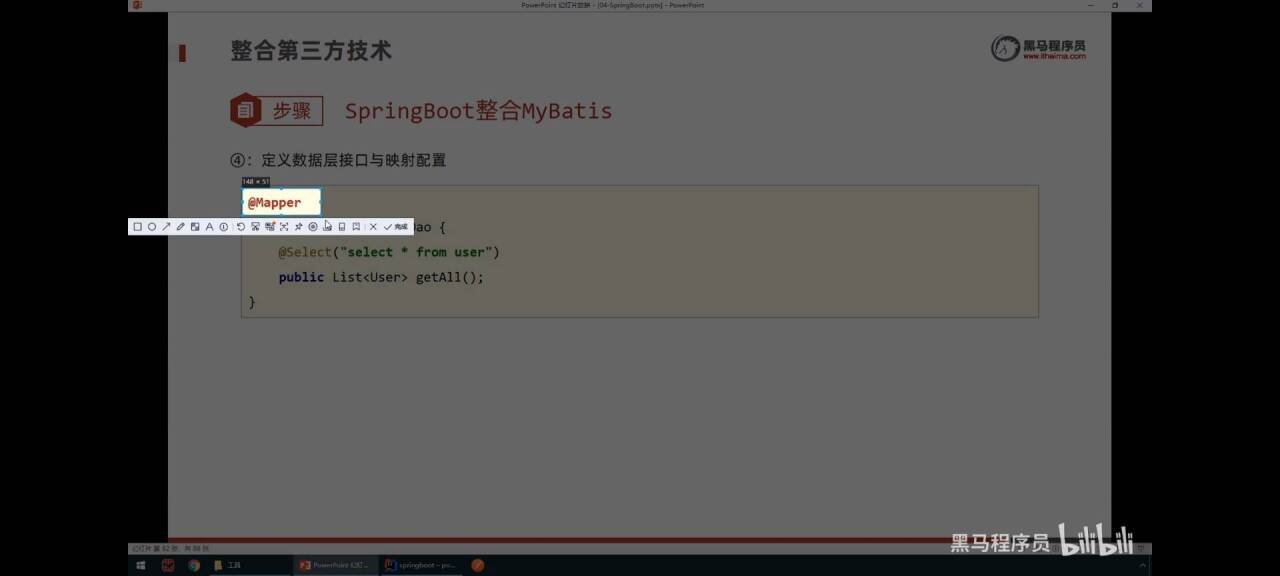
Task: Click the 步骤 step badge
Action: click(277, 110)
